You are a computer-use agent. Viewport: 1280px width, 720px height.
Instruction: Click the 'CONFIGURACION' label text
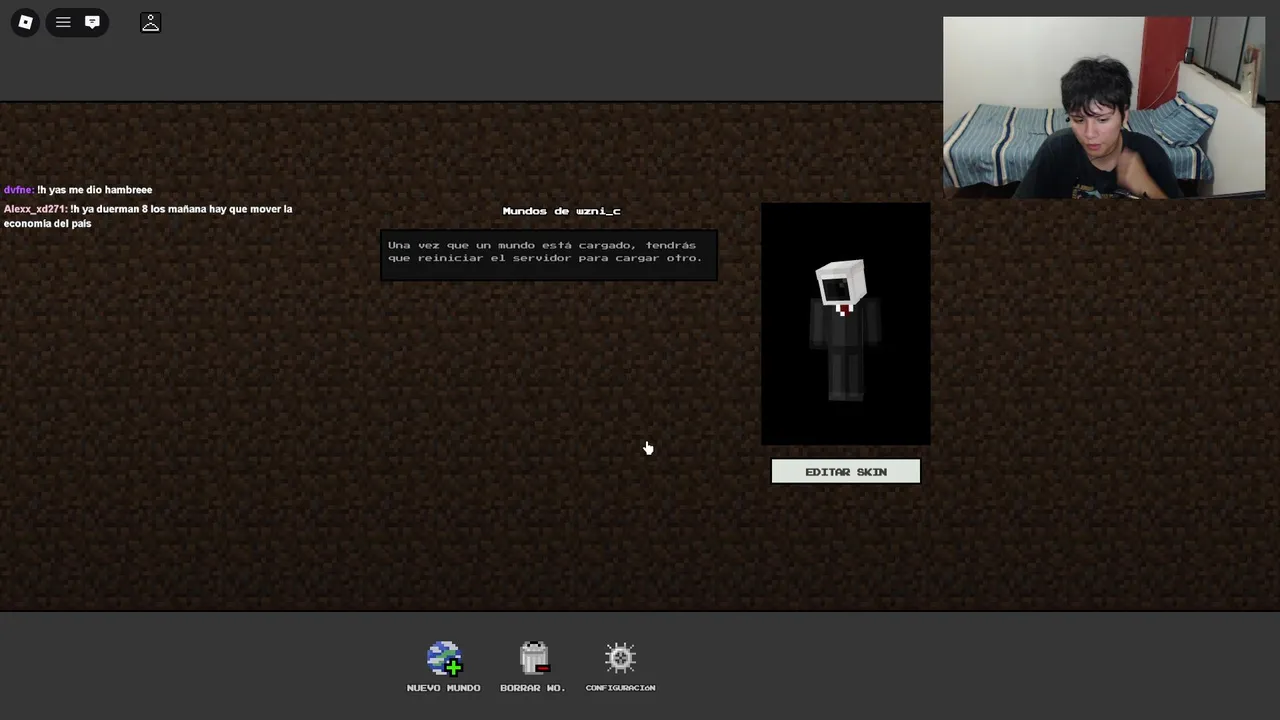[620, 688]
